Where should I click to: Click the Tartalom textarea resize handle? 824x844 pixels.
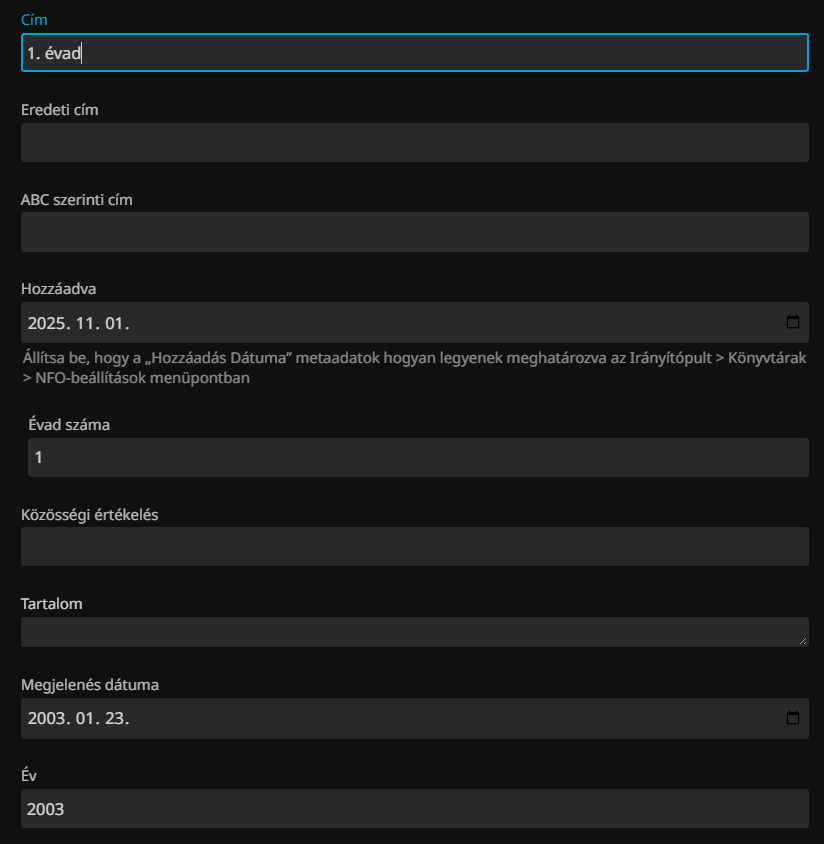[x=802, y=640]
